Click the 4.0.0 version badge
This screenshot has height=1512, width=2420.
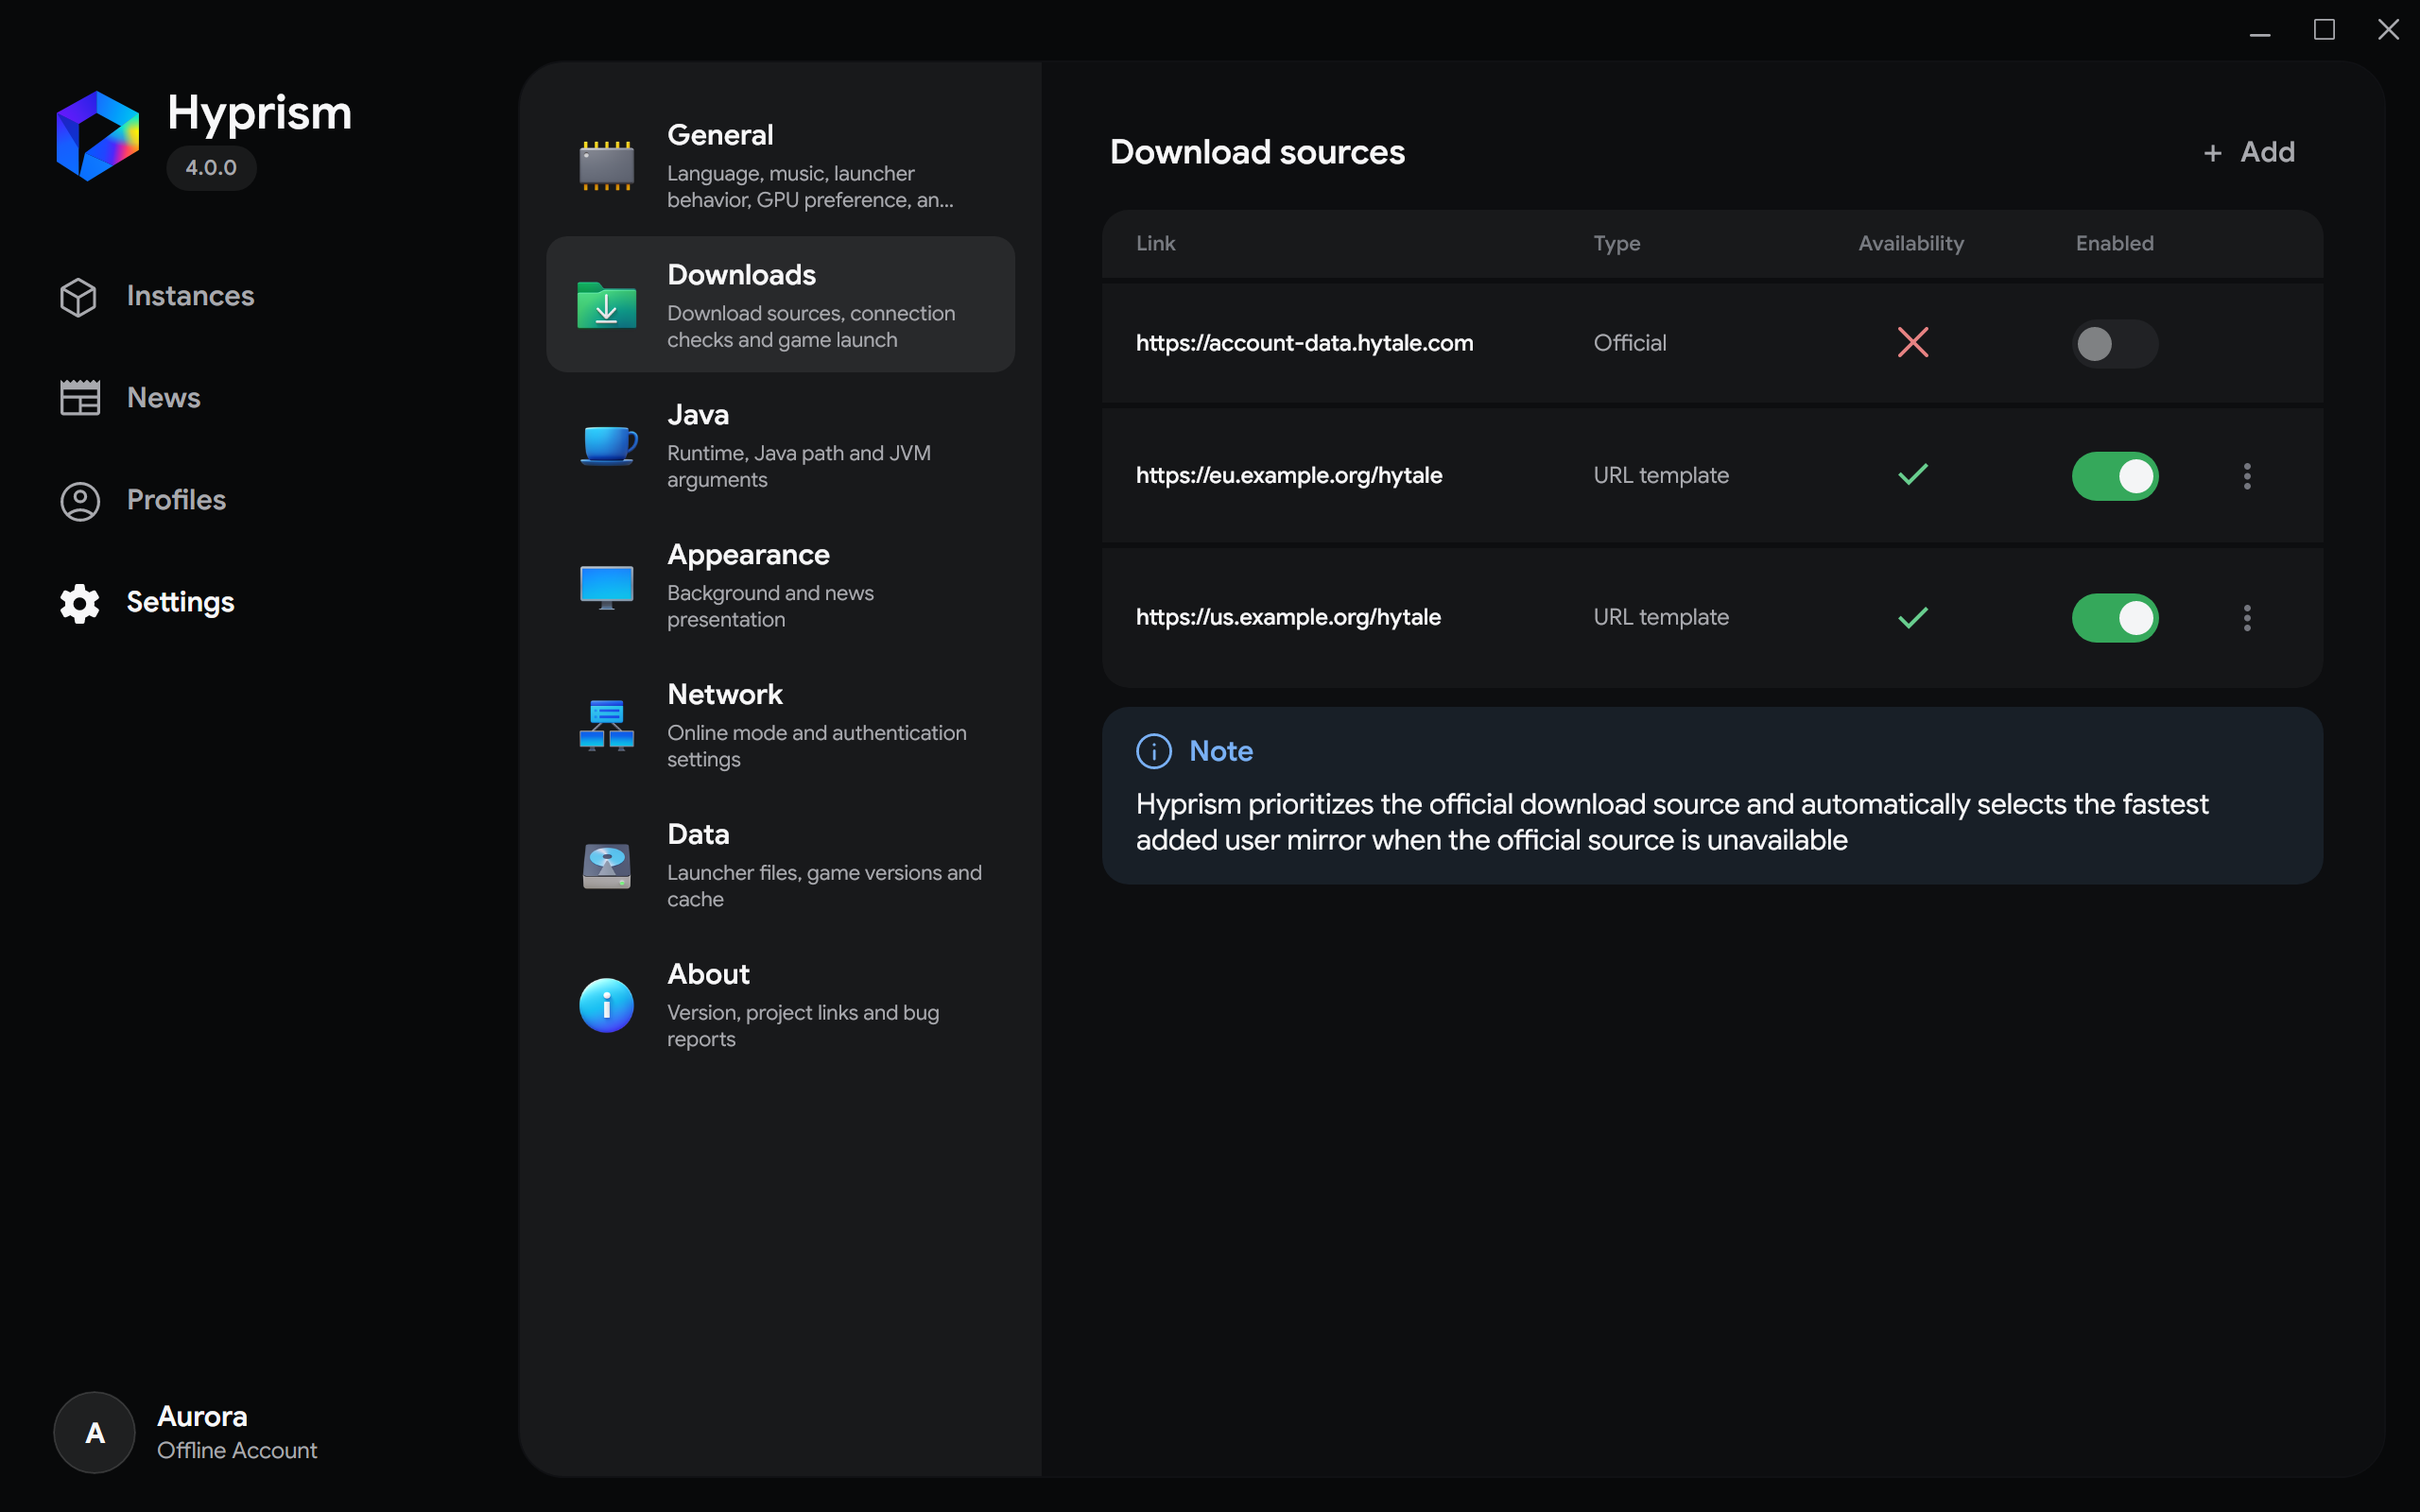point(211,168)
